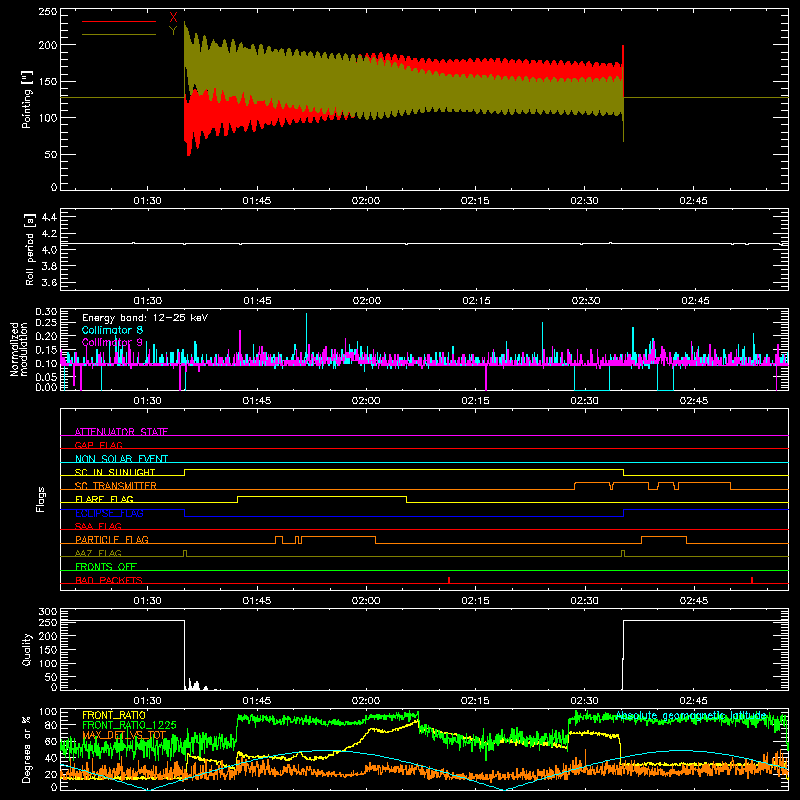The height and width of the screenshot is (800, 800).
Task: Click first red BAD_PACKETS marker after 02:00
Action: pyautogui.click(x=449, y=580)
